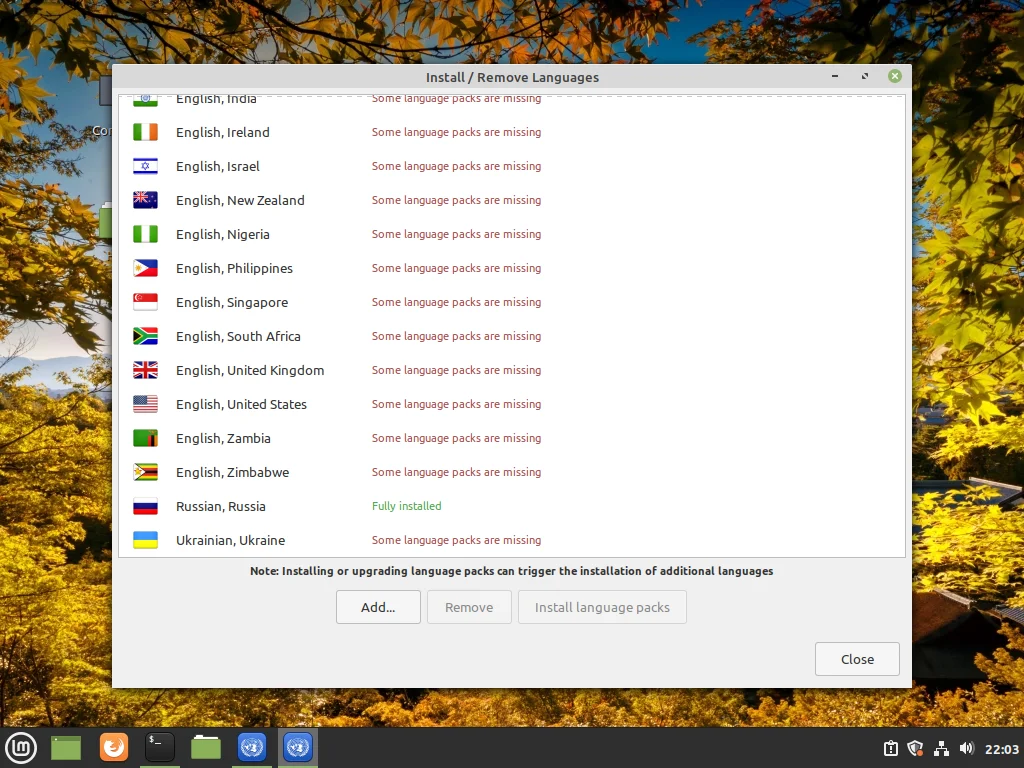Click the Add... button
Image resolution: width=1024 pixels, height=768 pixels.
[x=378, y=607]
